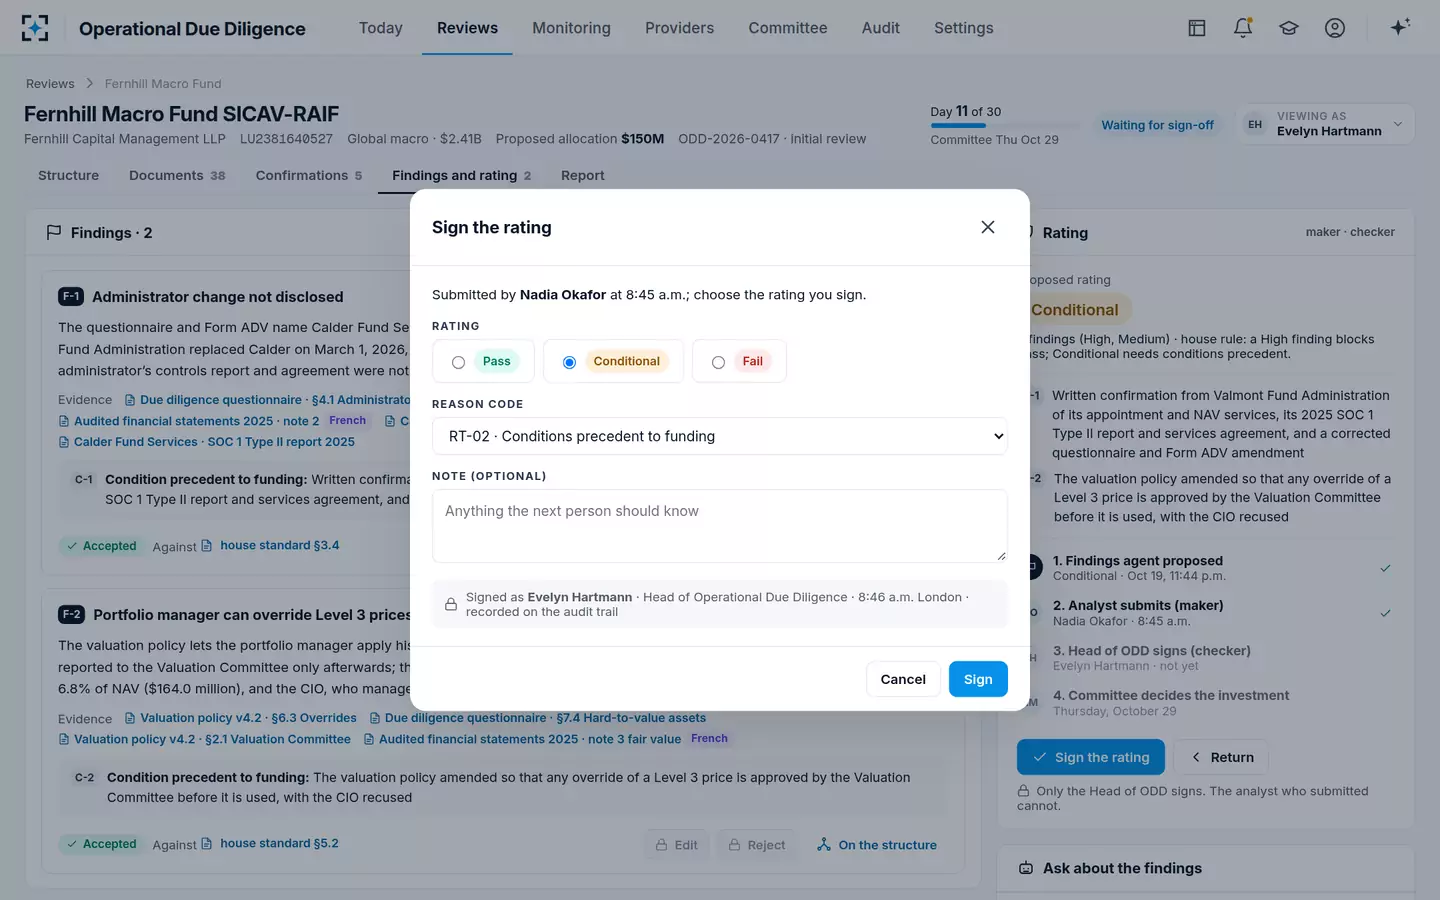Open the notifications bell

tap(1243, 28)
